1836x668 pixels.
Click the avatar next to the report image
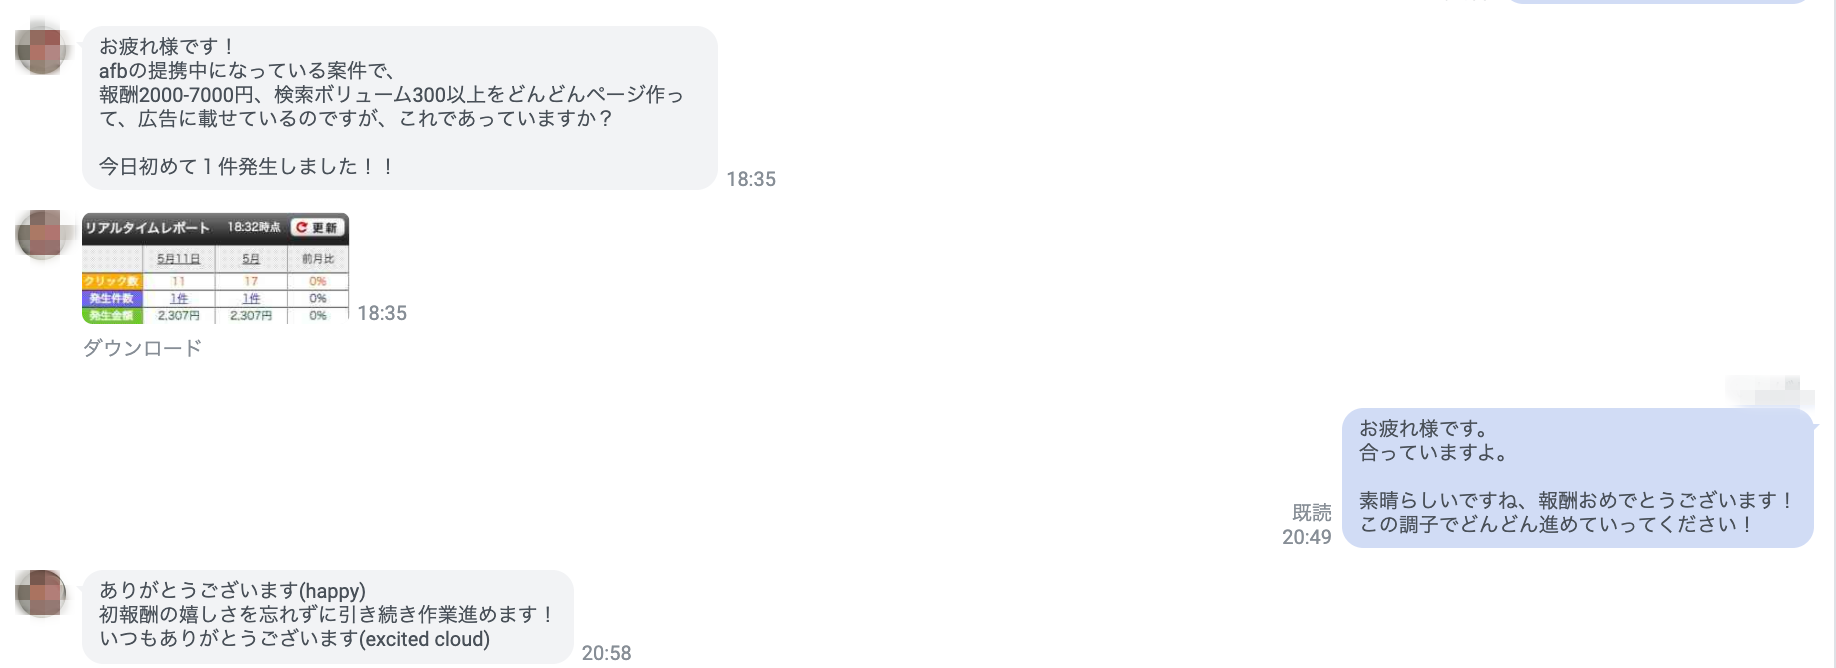click(41, 235)
